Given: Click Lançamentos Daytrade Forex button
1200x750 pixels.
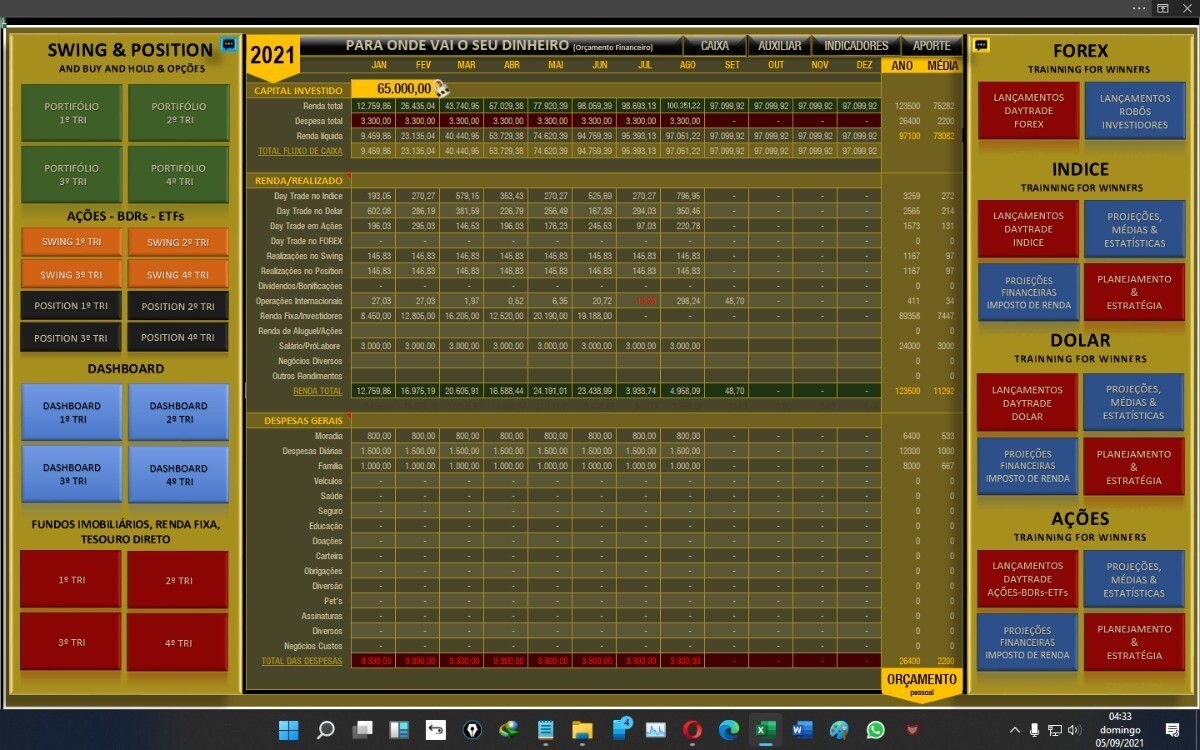Looking at the screenshot, I should pos(1028,111).
